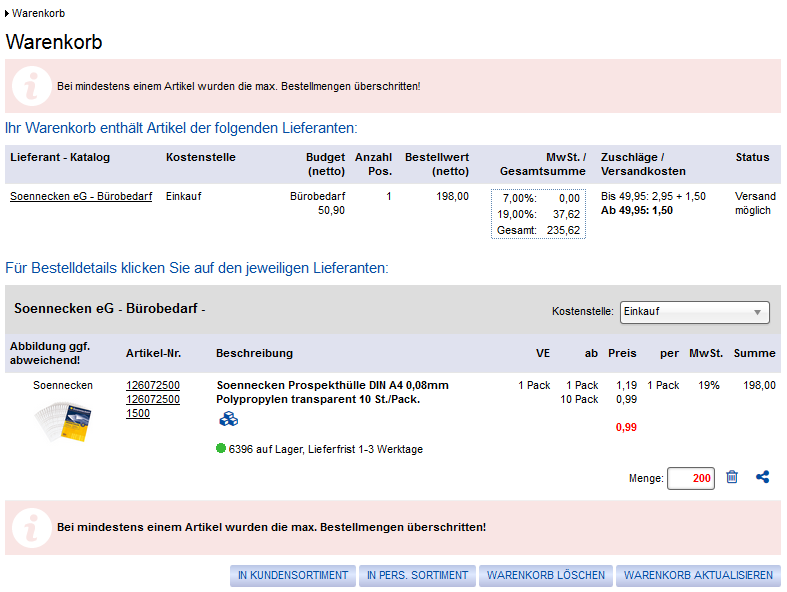Open the second 126072500 article number link
This screenshot has width=787, height=592.
153,399
